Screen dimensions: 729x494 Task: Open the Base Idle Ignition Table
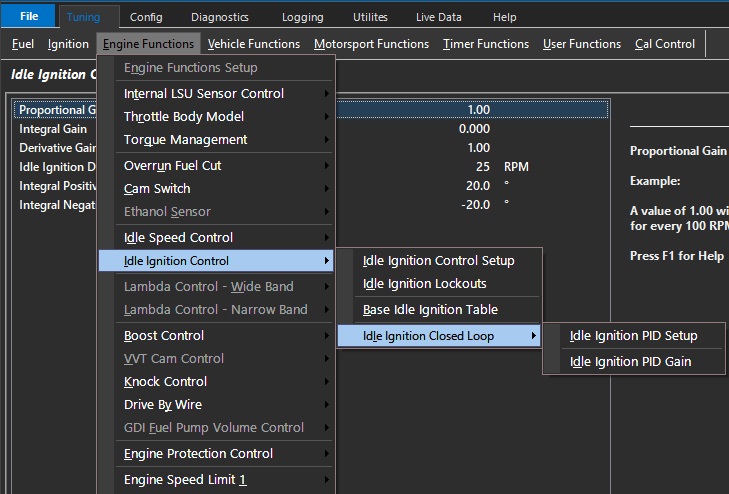[430, 310]
